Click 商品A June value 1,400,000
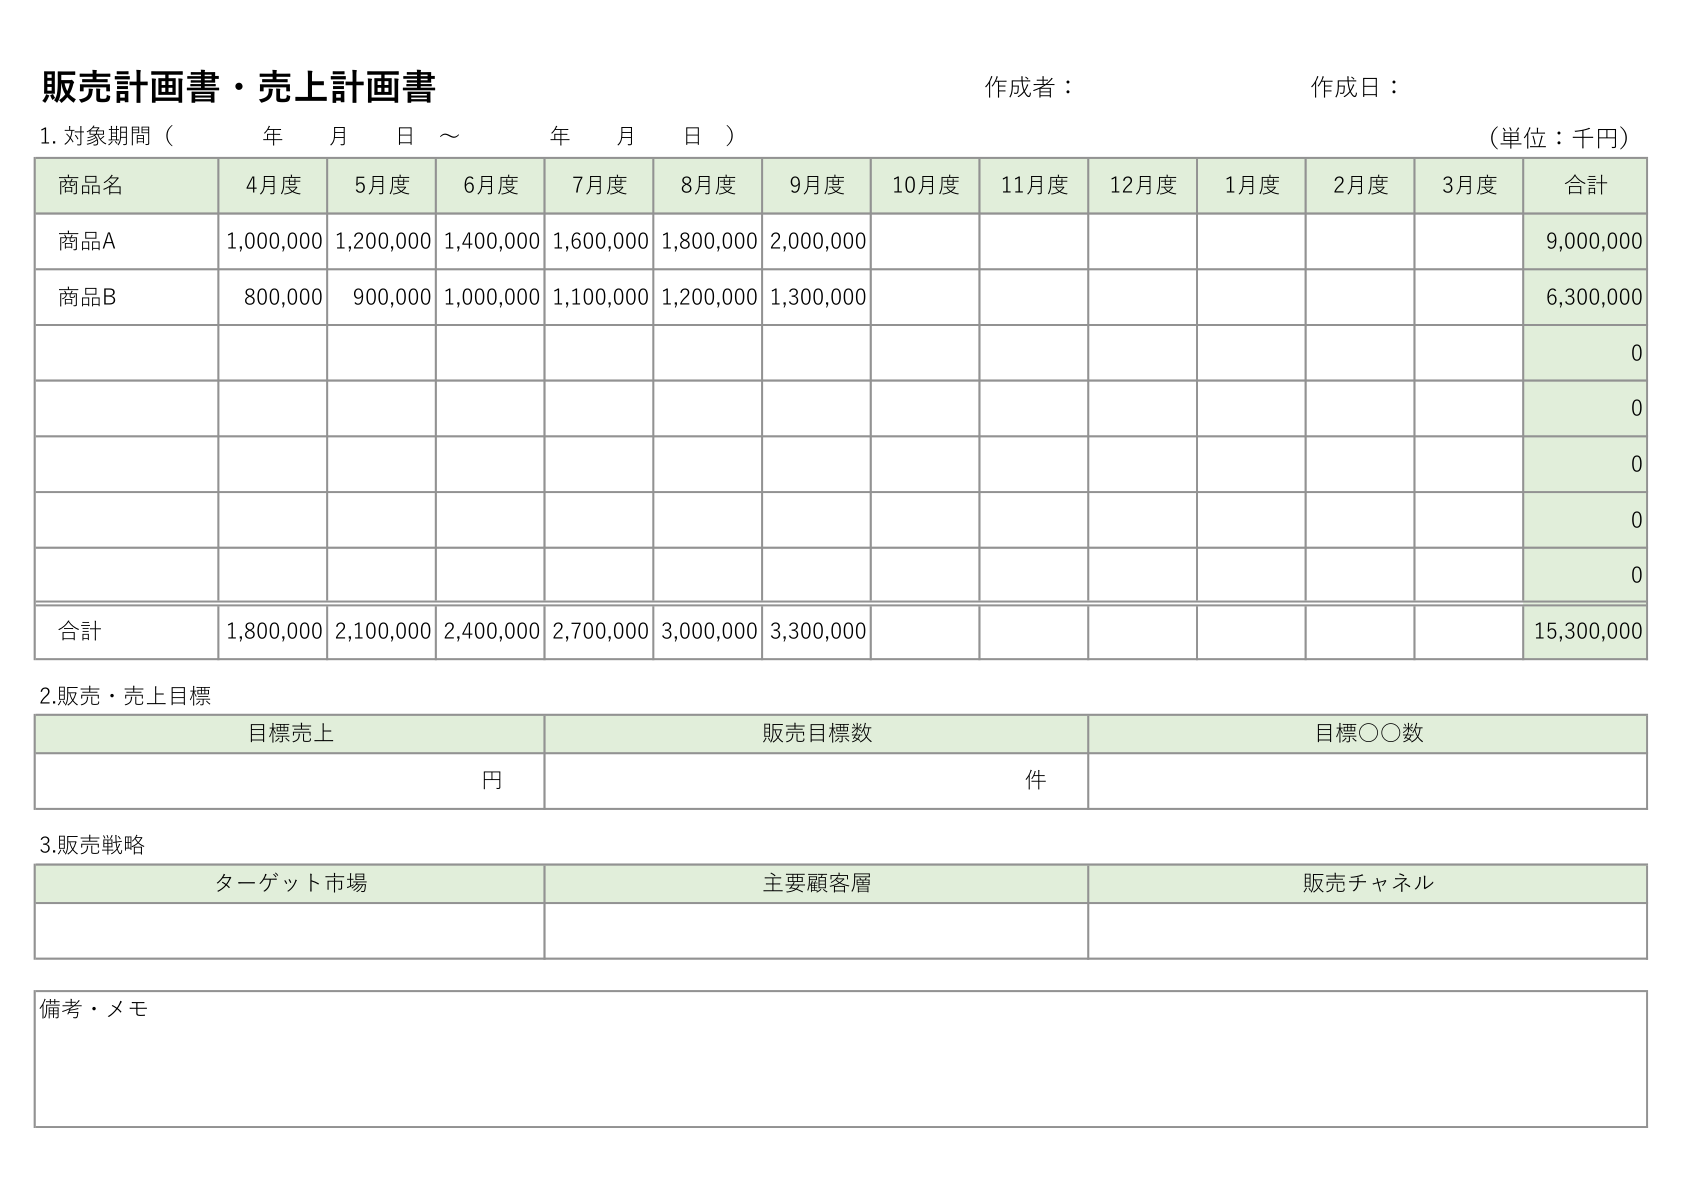The width and height of the screenshot is (1684, 1191). [x=492, y=242]
